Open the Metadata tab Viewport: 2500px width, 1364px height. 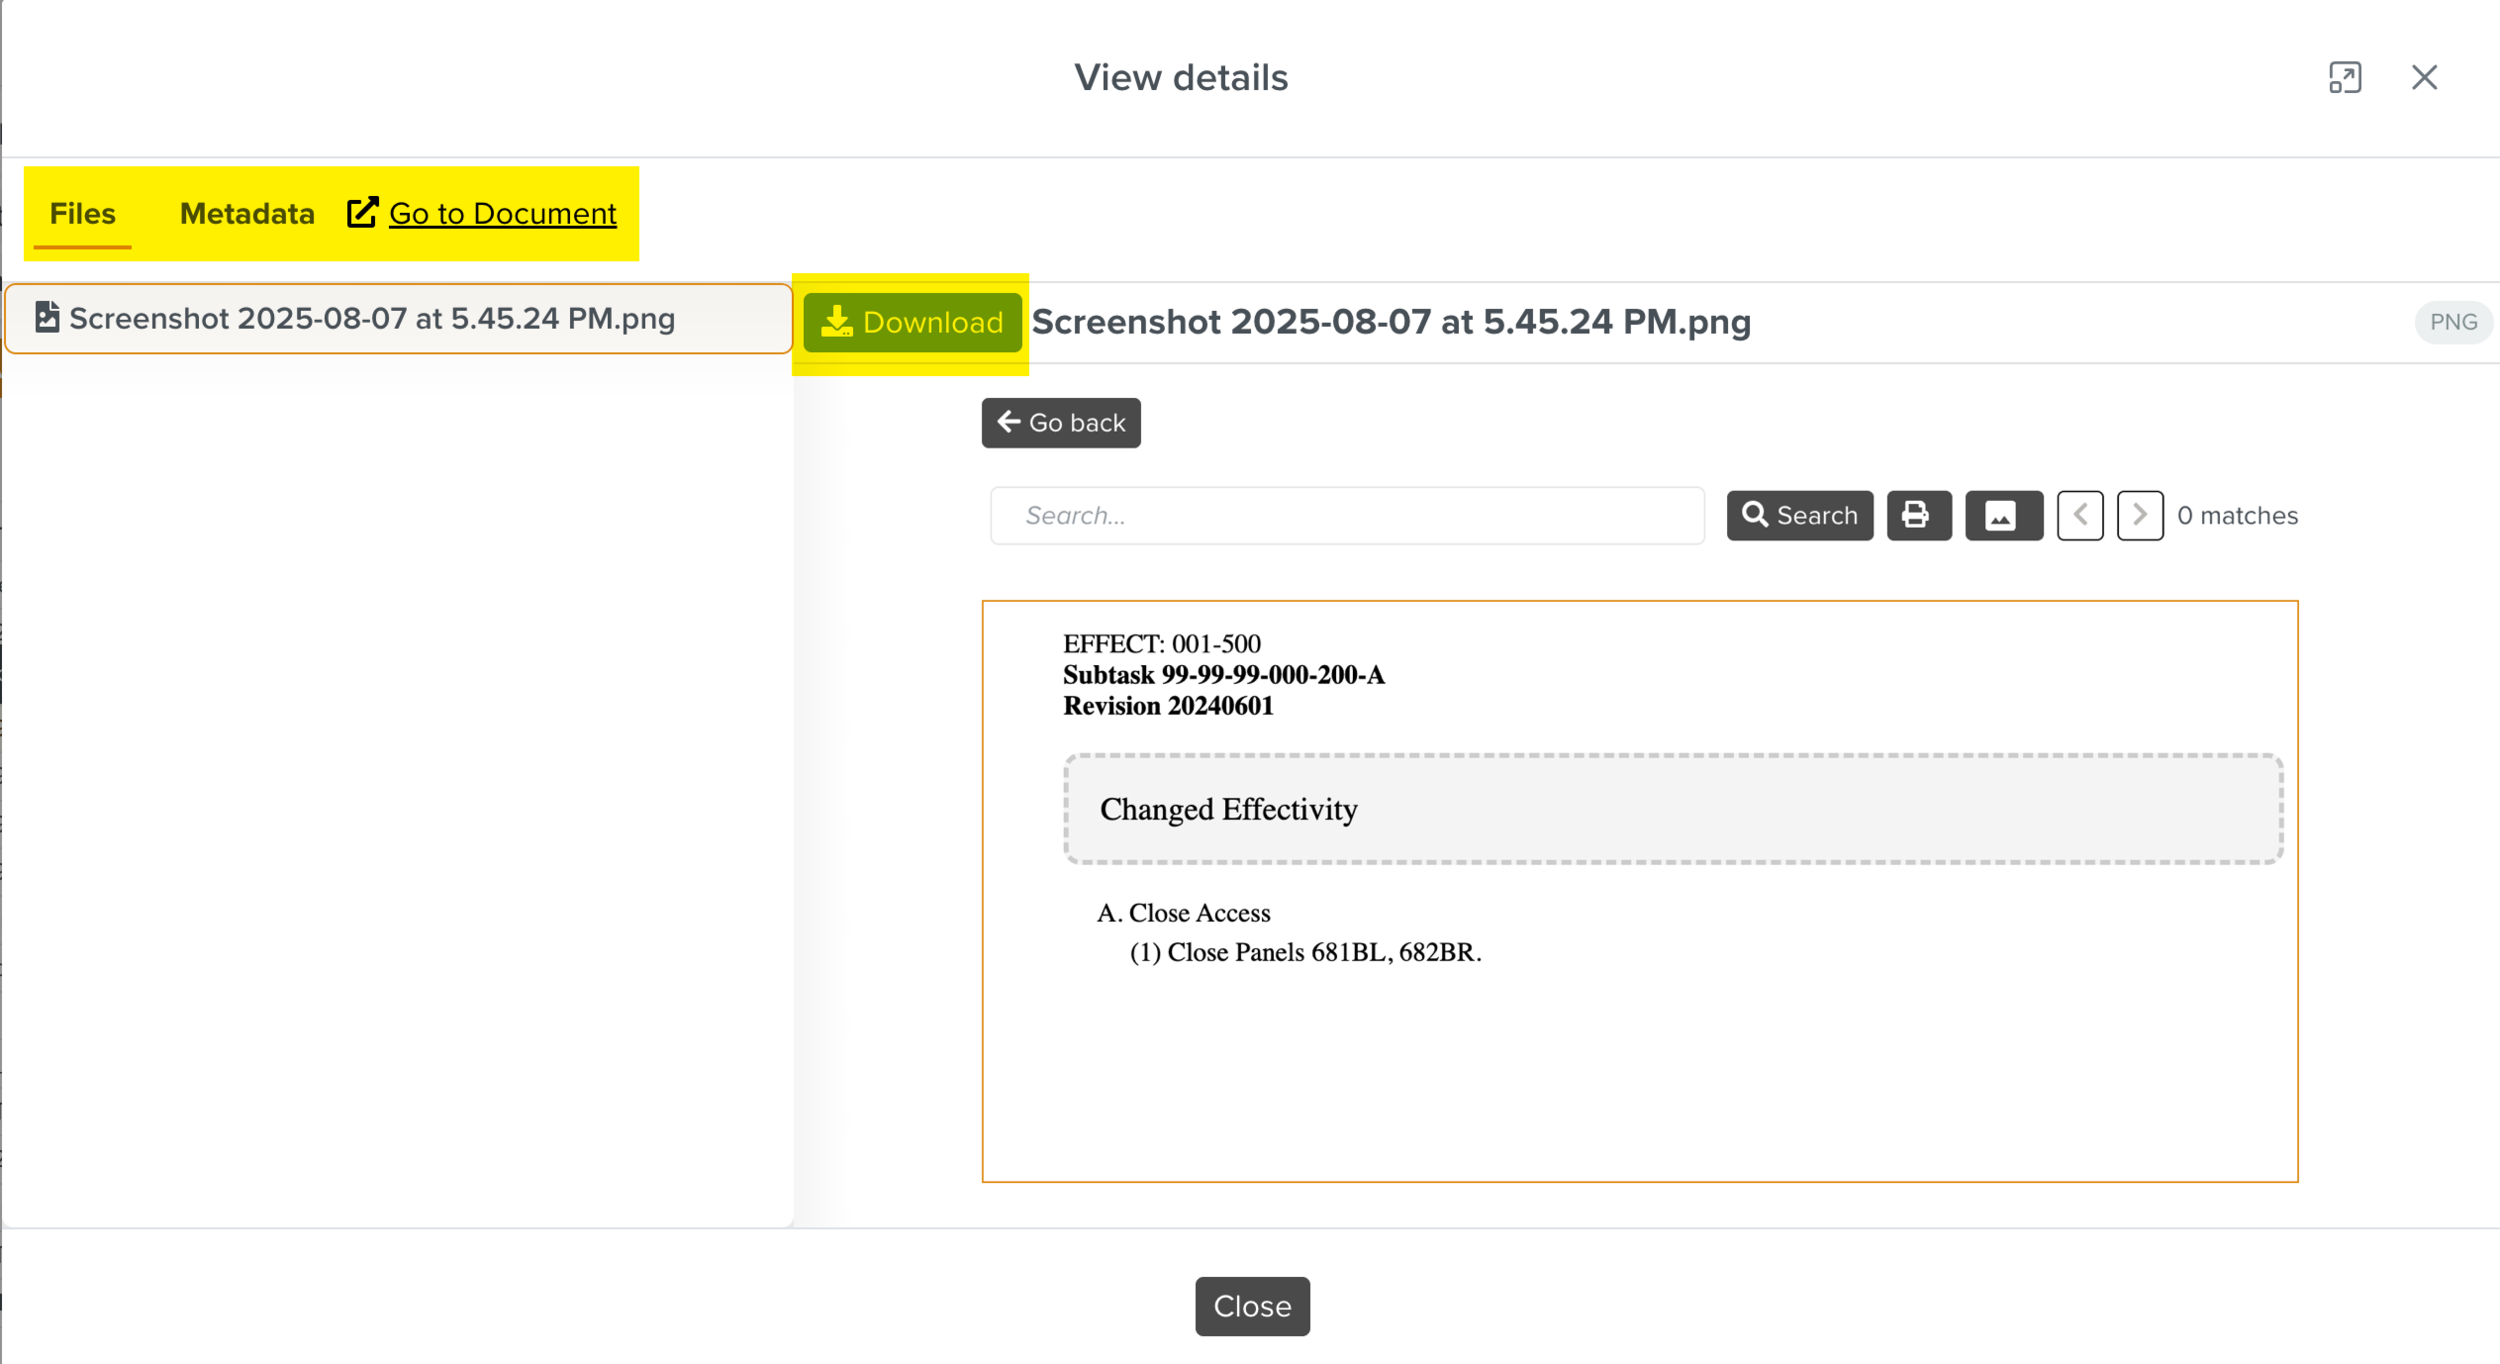click(246, 213)
